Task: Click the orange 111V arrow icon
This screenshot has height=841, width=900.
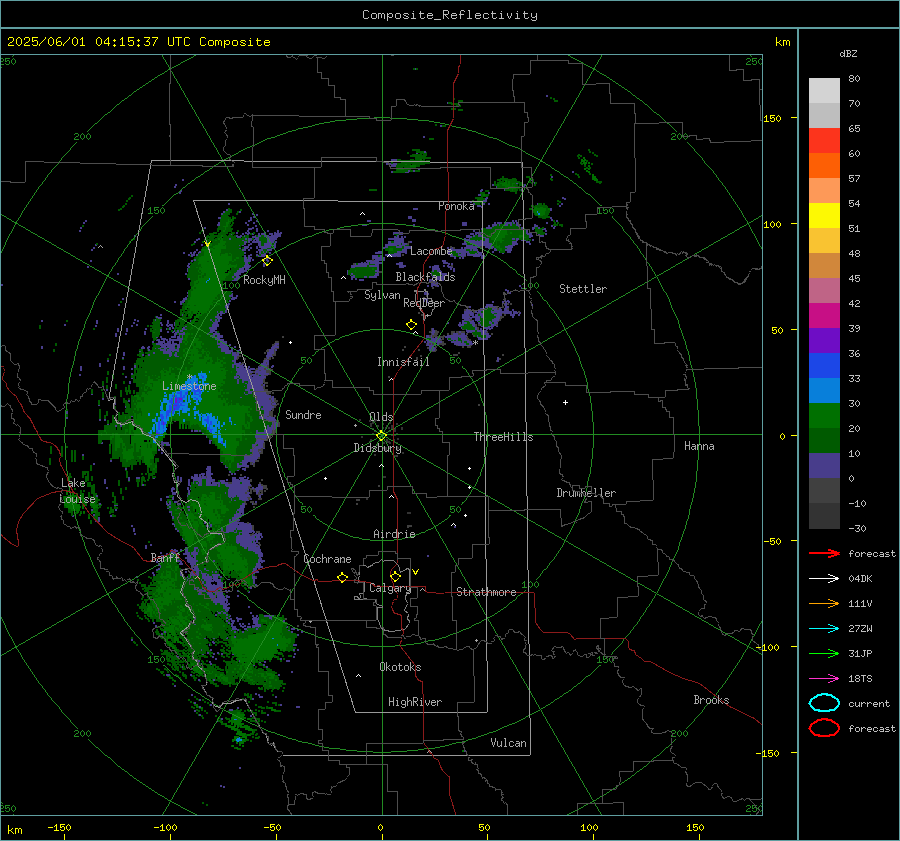Action: pyautogui.click(x=824, y=603)
